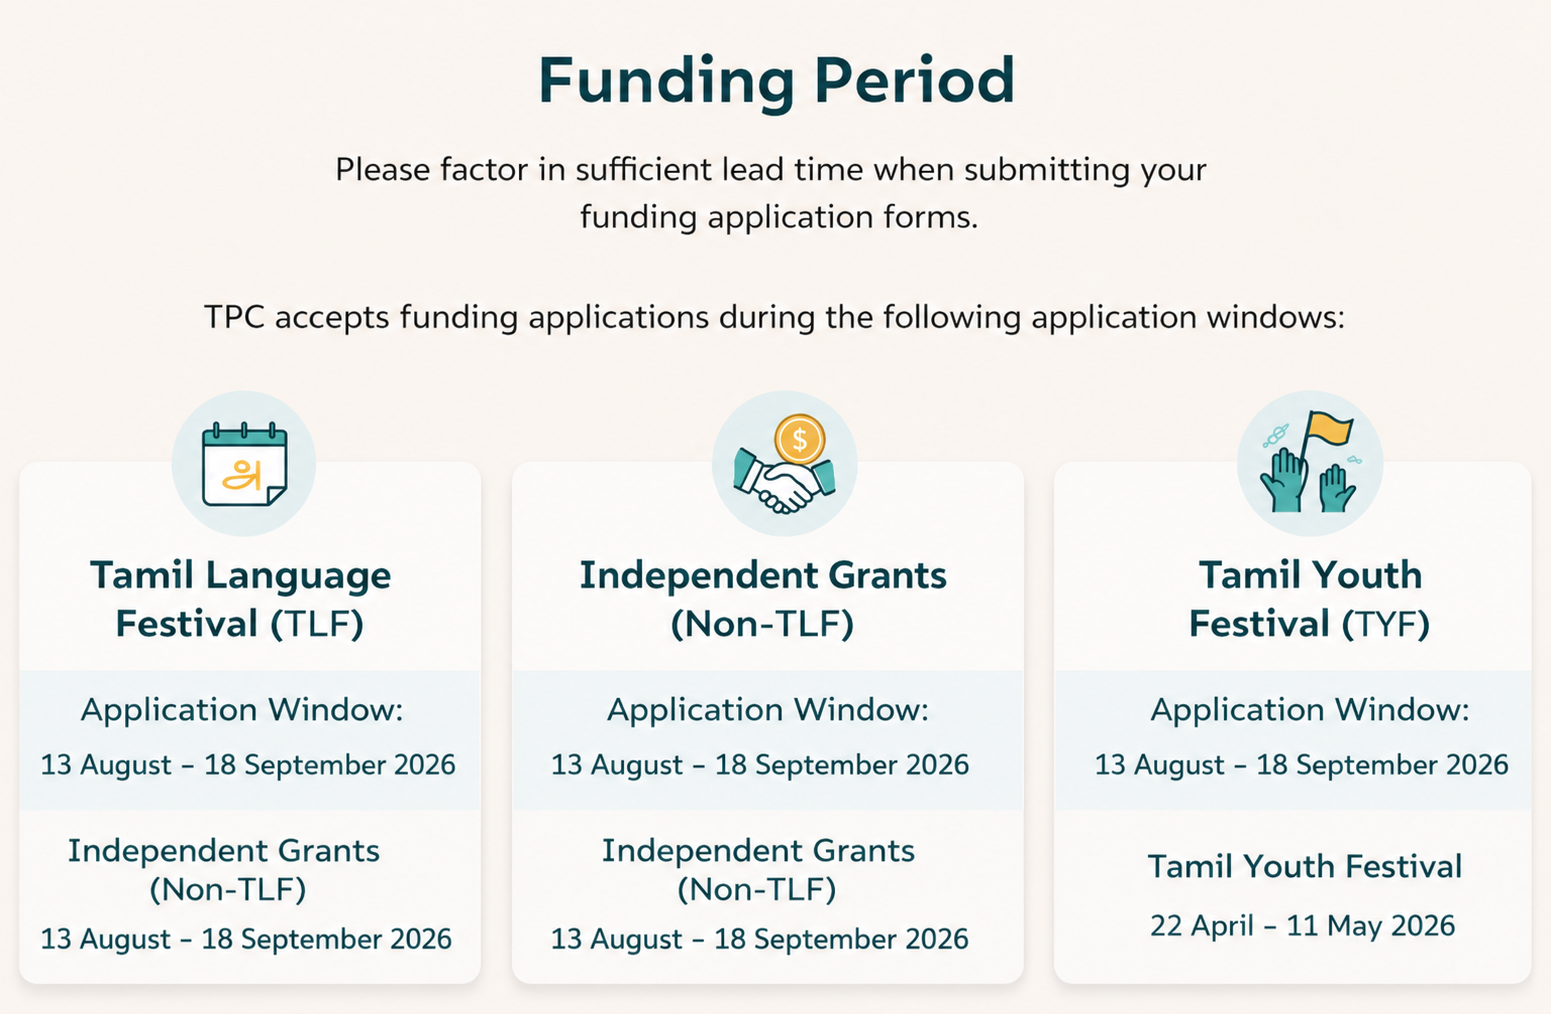The image size is (1551, 1014).
Task: Click the Tamil calendar icon
Action: pos(244,464)
